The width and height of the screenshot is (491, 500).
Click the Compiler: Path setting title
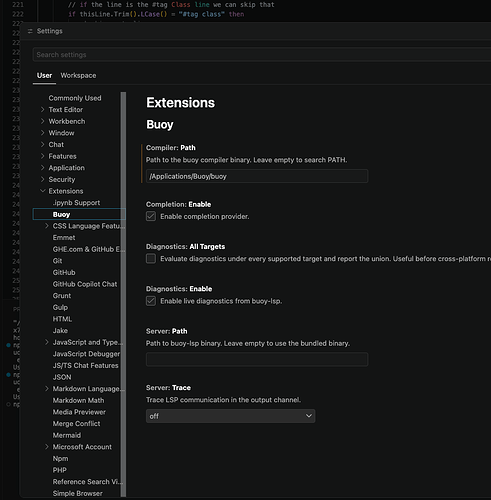click(x=171, y=148)
